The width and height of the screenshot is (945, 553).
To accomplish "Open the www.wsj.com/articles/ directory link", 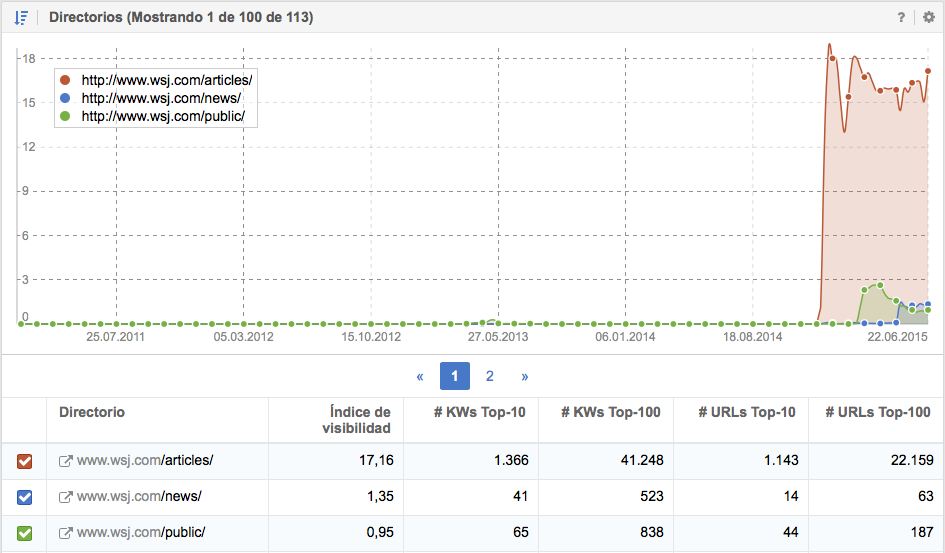I will point(145,461).
